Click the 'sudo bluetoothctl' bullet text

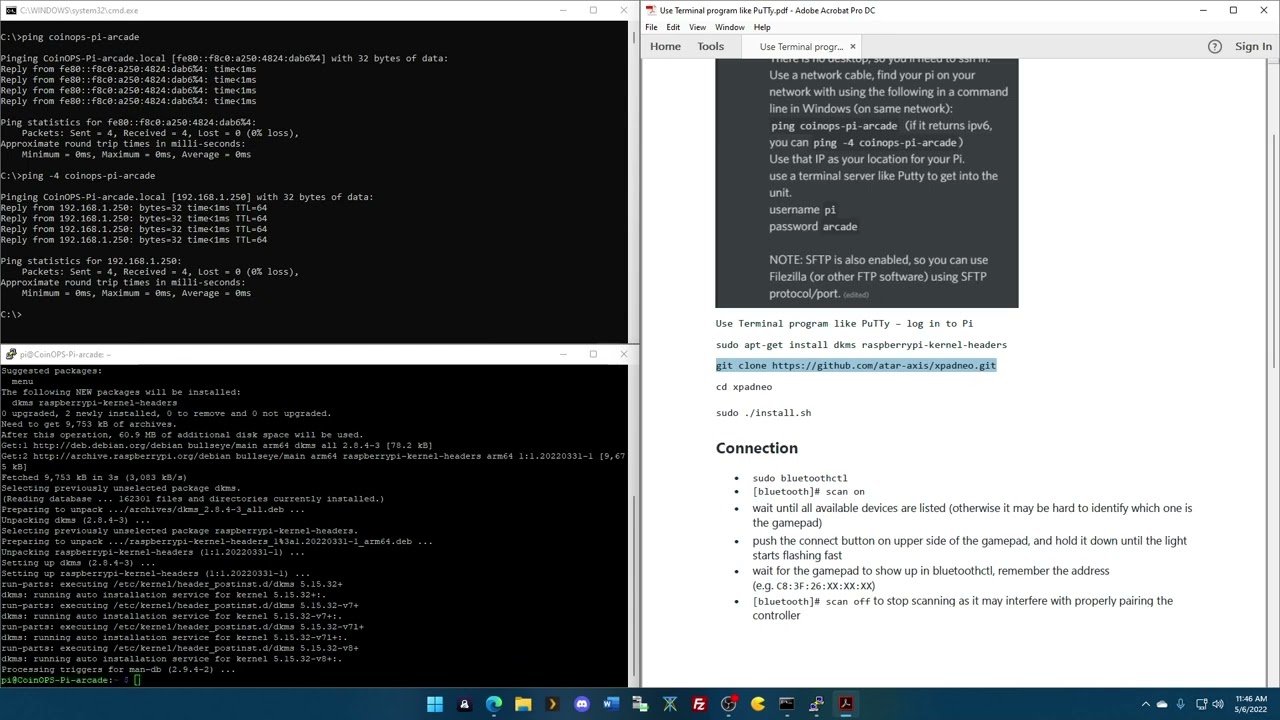point(800,478)
